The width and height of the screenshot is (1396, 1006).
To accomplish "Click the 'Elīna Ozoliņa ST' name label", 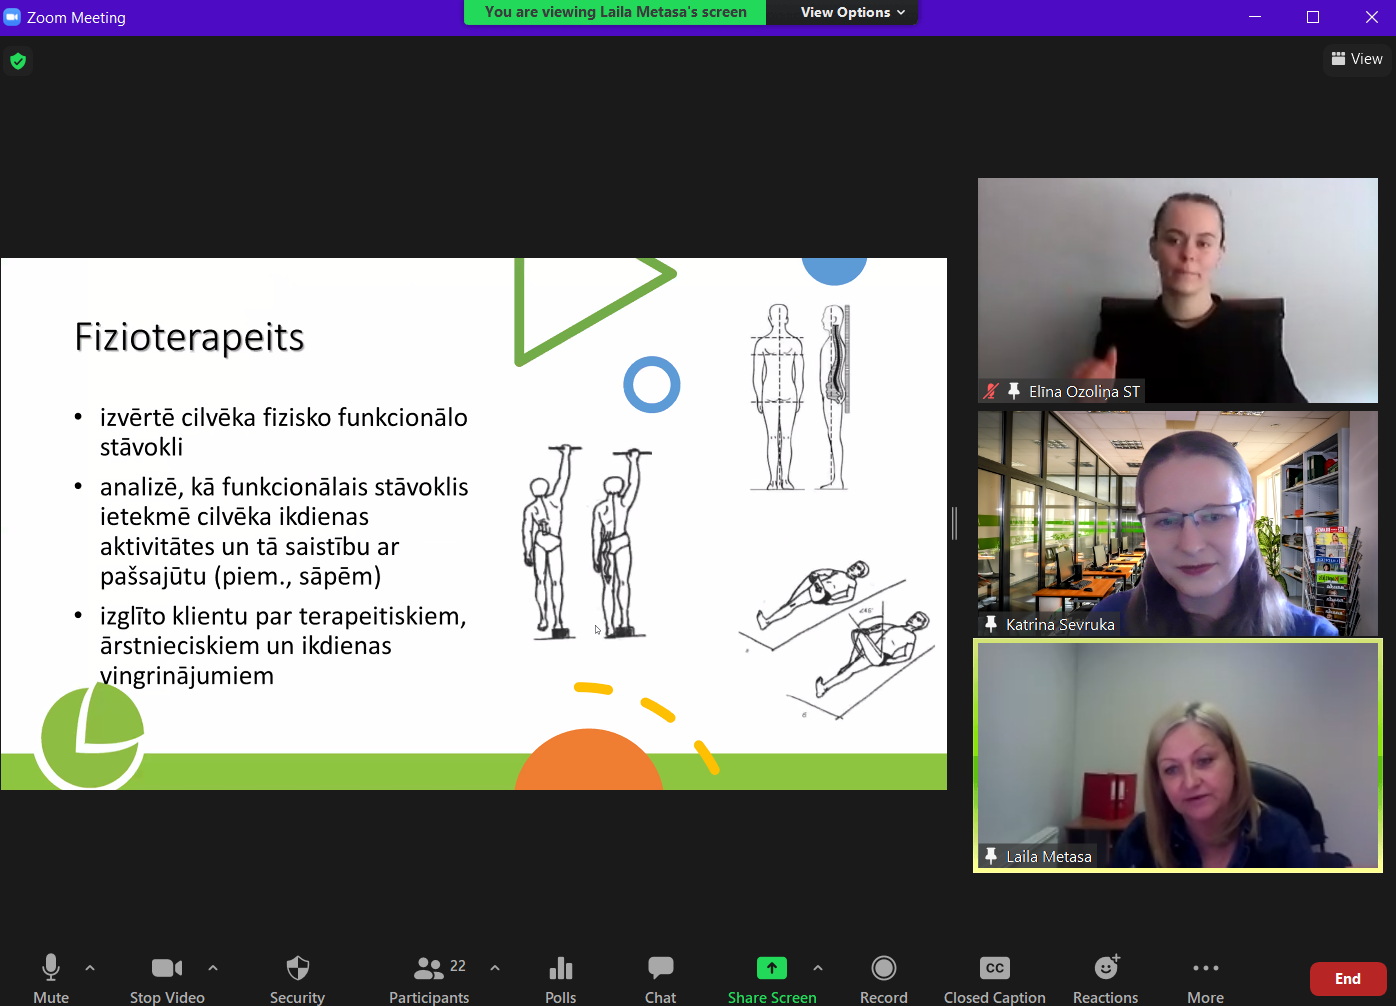I will (x=1084, y=391).
